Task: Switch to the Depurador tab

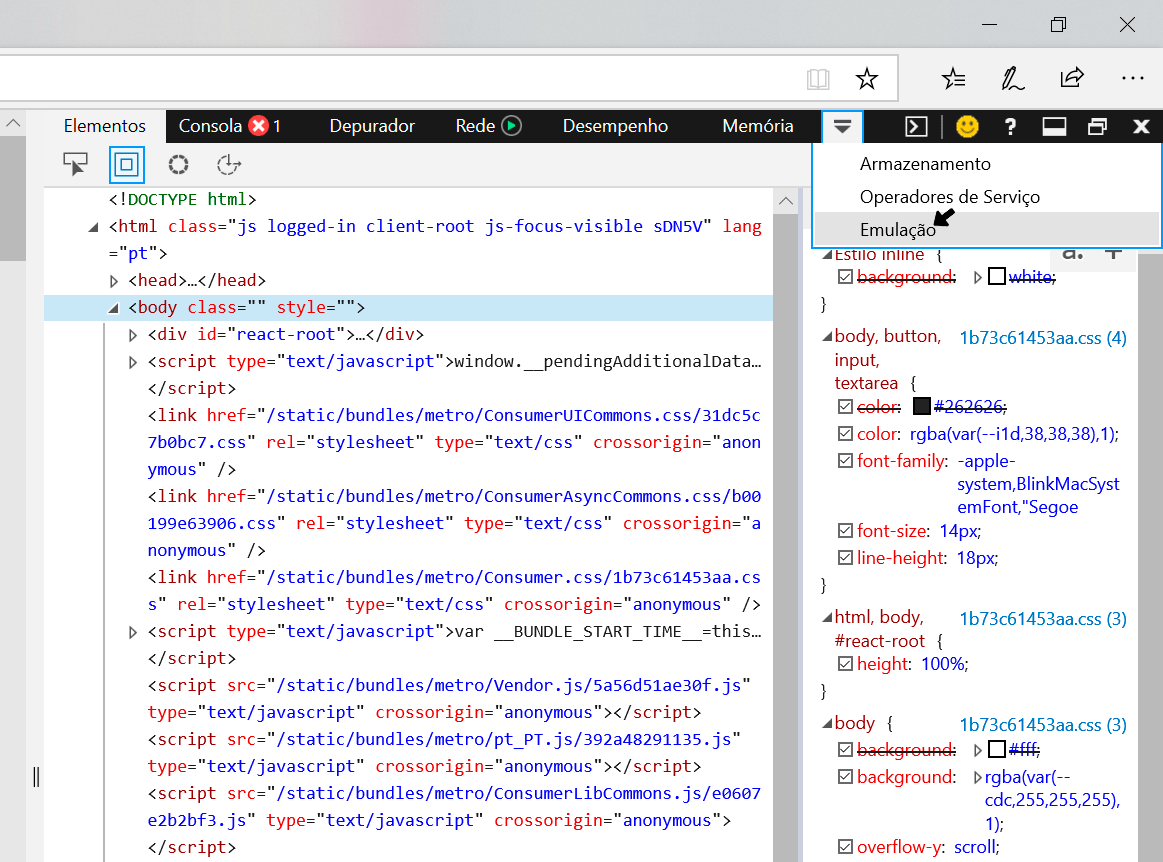Action: coord(372,126)
